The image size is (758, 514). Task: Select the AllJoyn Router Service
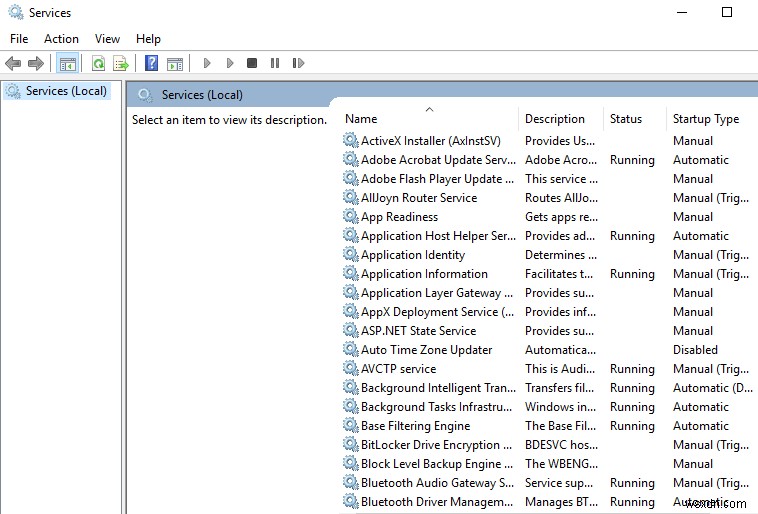pos(549,198)
